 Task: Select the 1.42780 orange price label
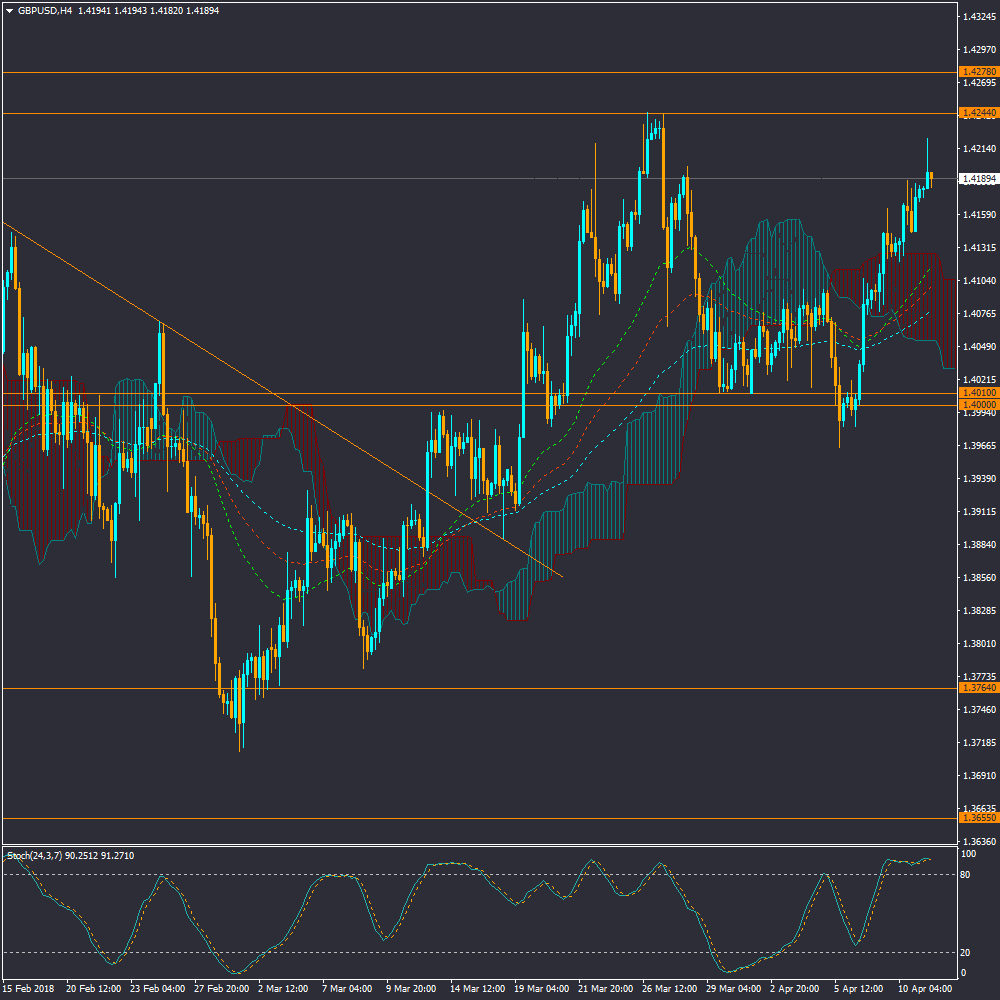(977, 72)
